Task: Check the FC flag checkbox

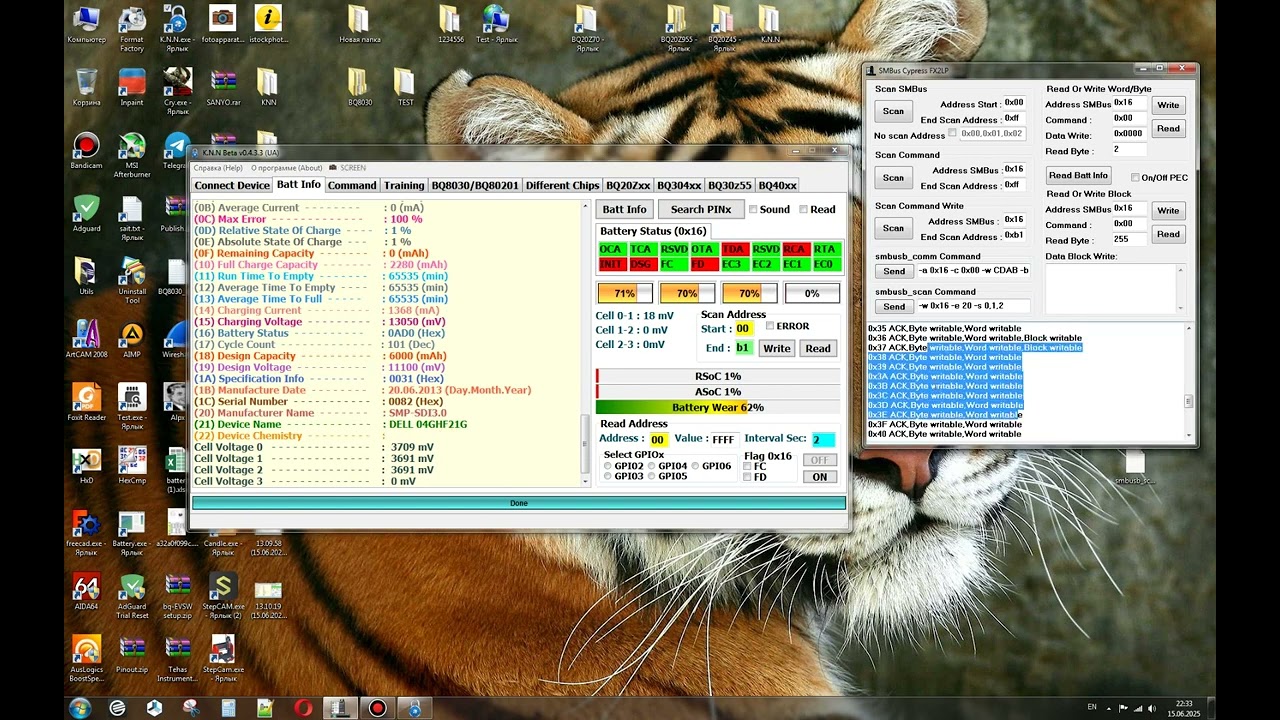Action: (747, 466)
